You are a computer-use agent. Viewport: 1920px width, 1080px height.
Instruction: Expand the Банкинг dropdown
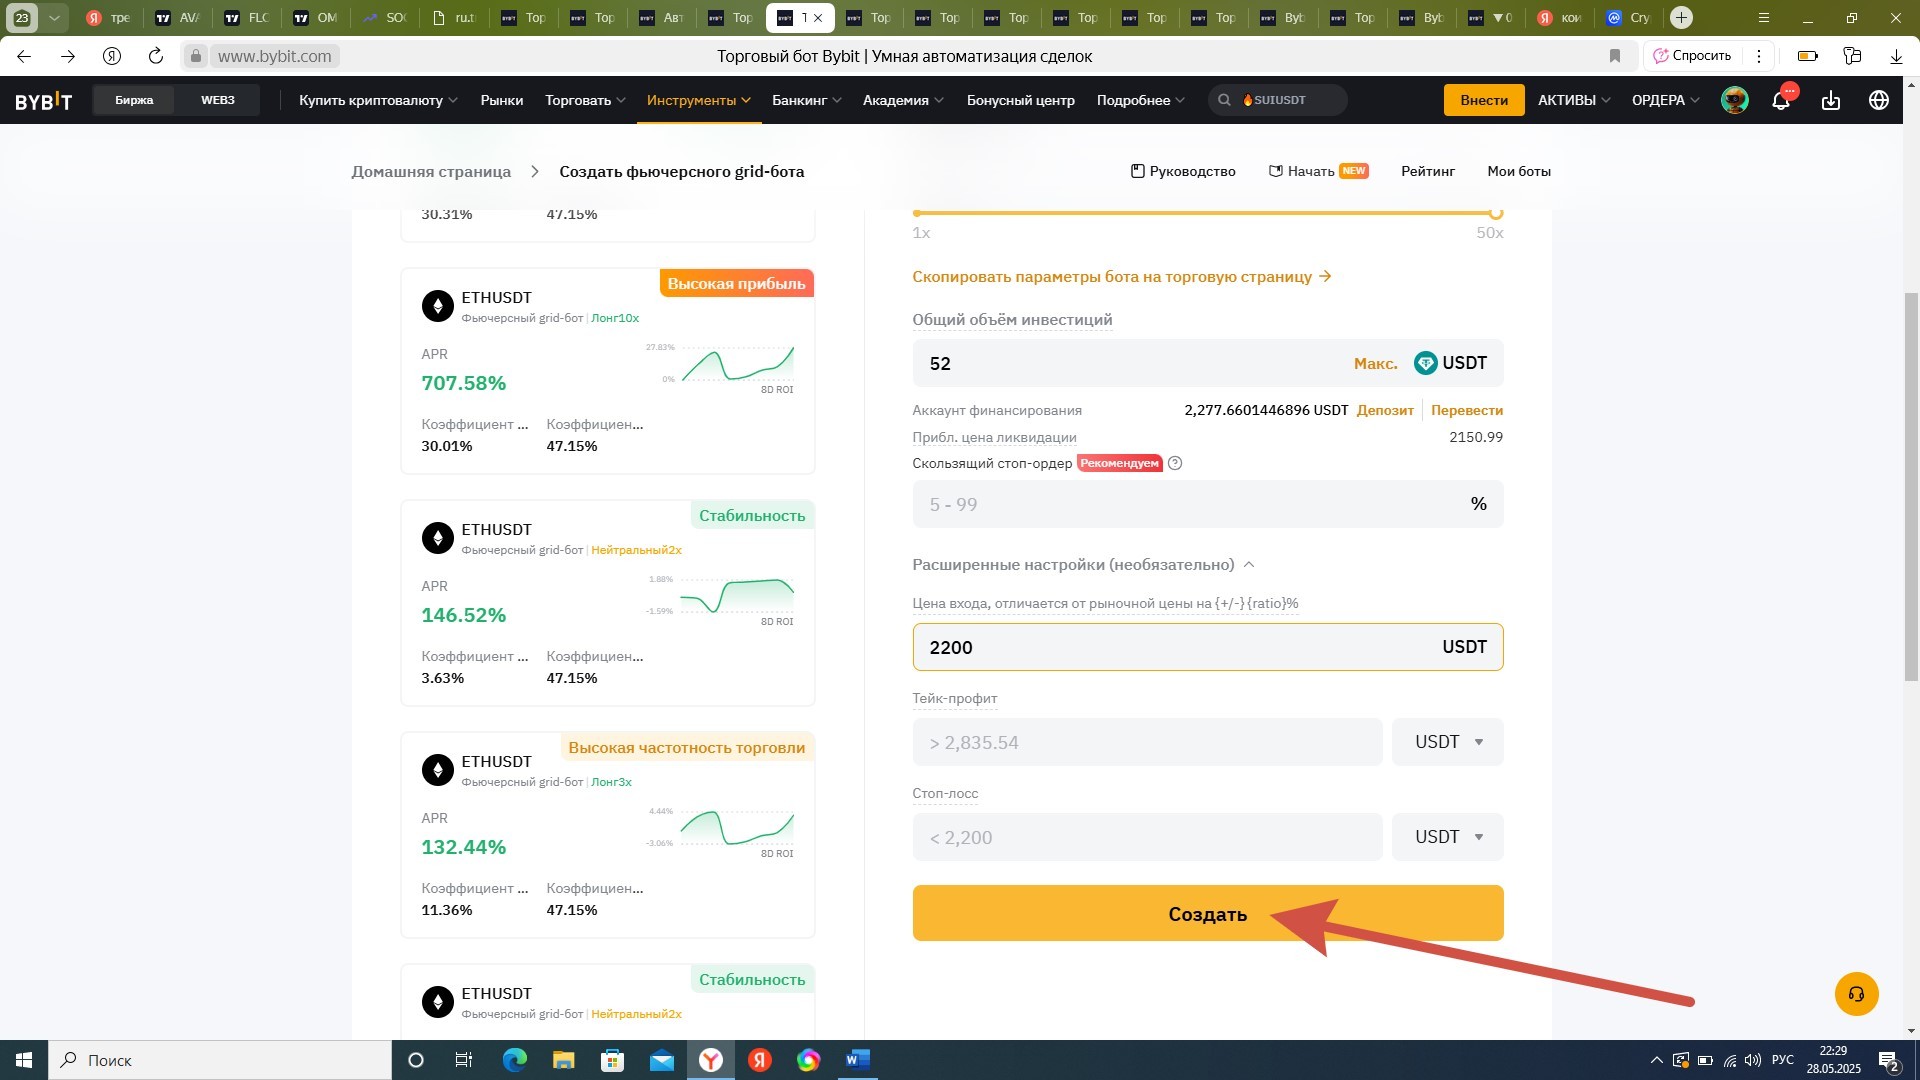(x=806, y=100)
